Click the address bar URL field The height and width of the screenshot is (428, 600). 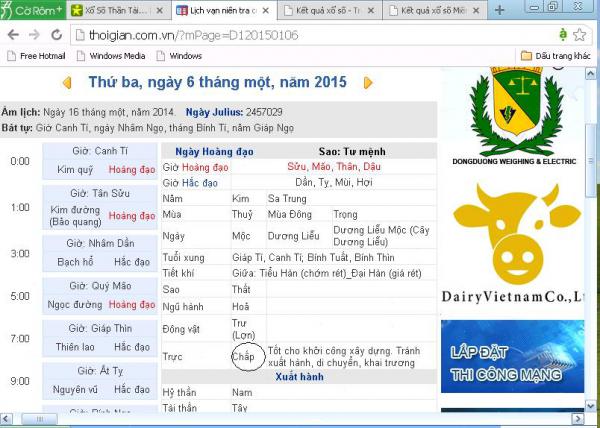coord(314,35)
